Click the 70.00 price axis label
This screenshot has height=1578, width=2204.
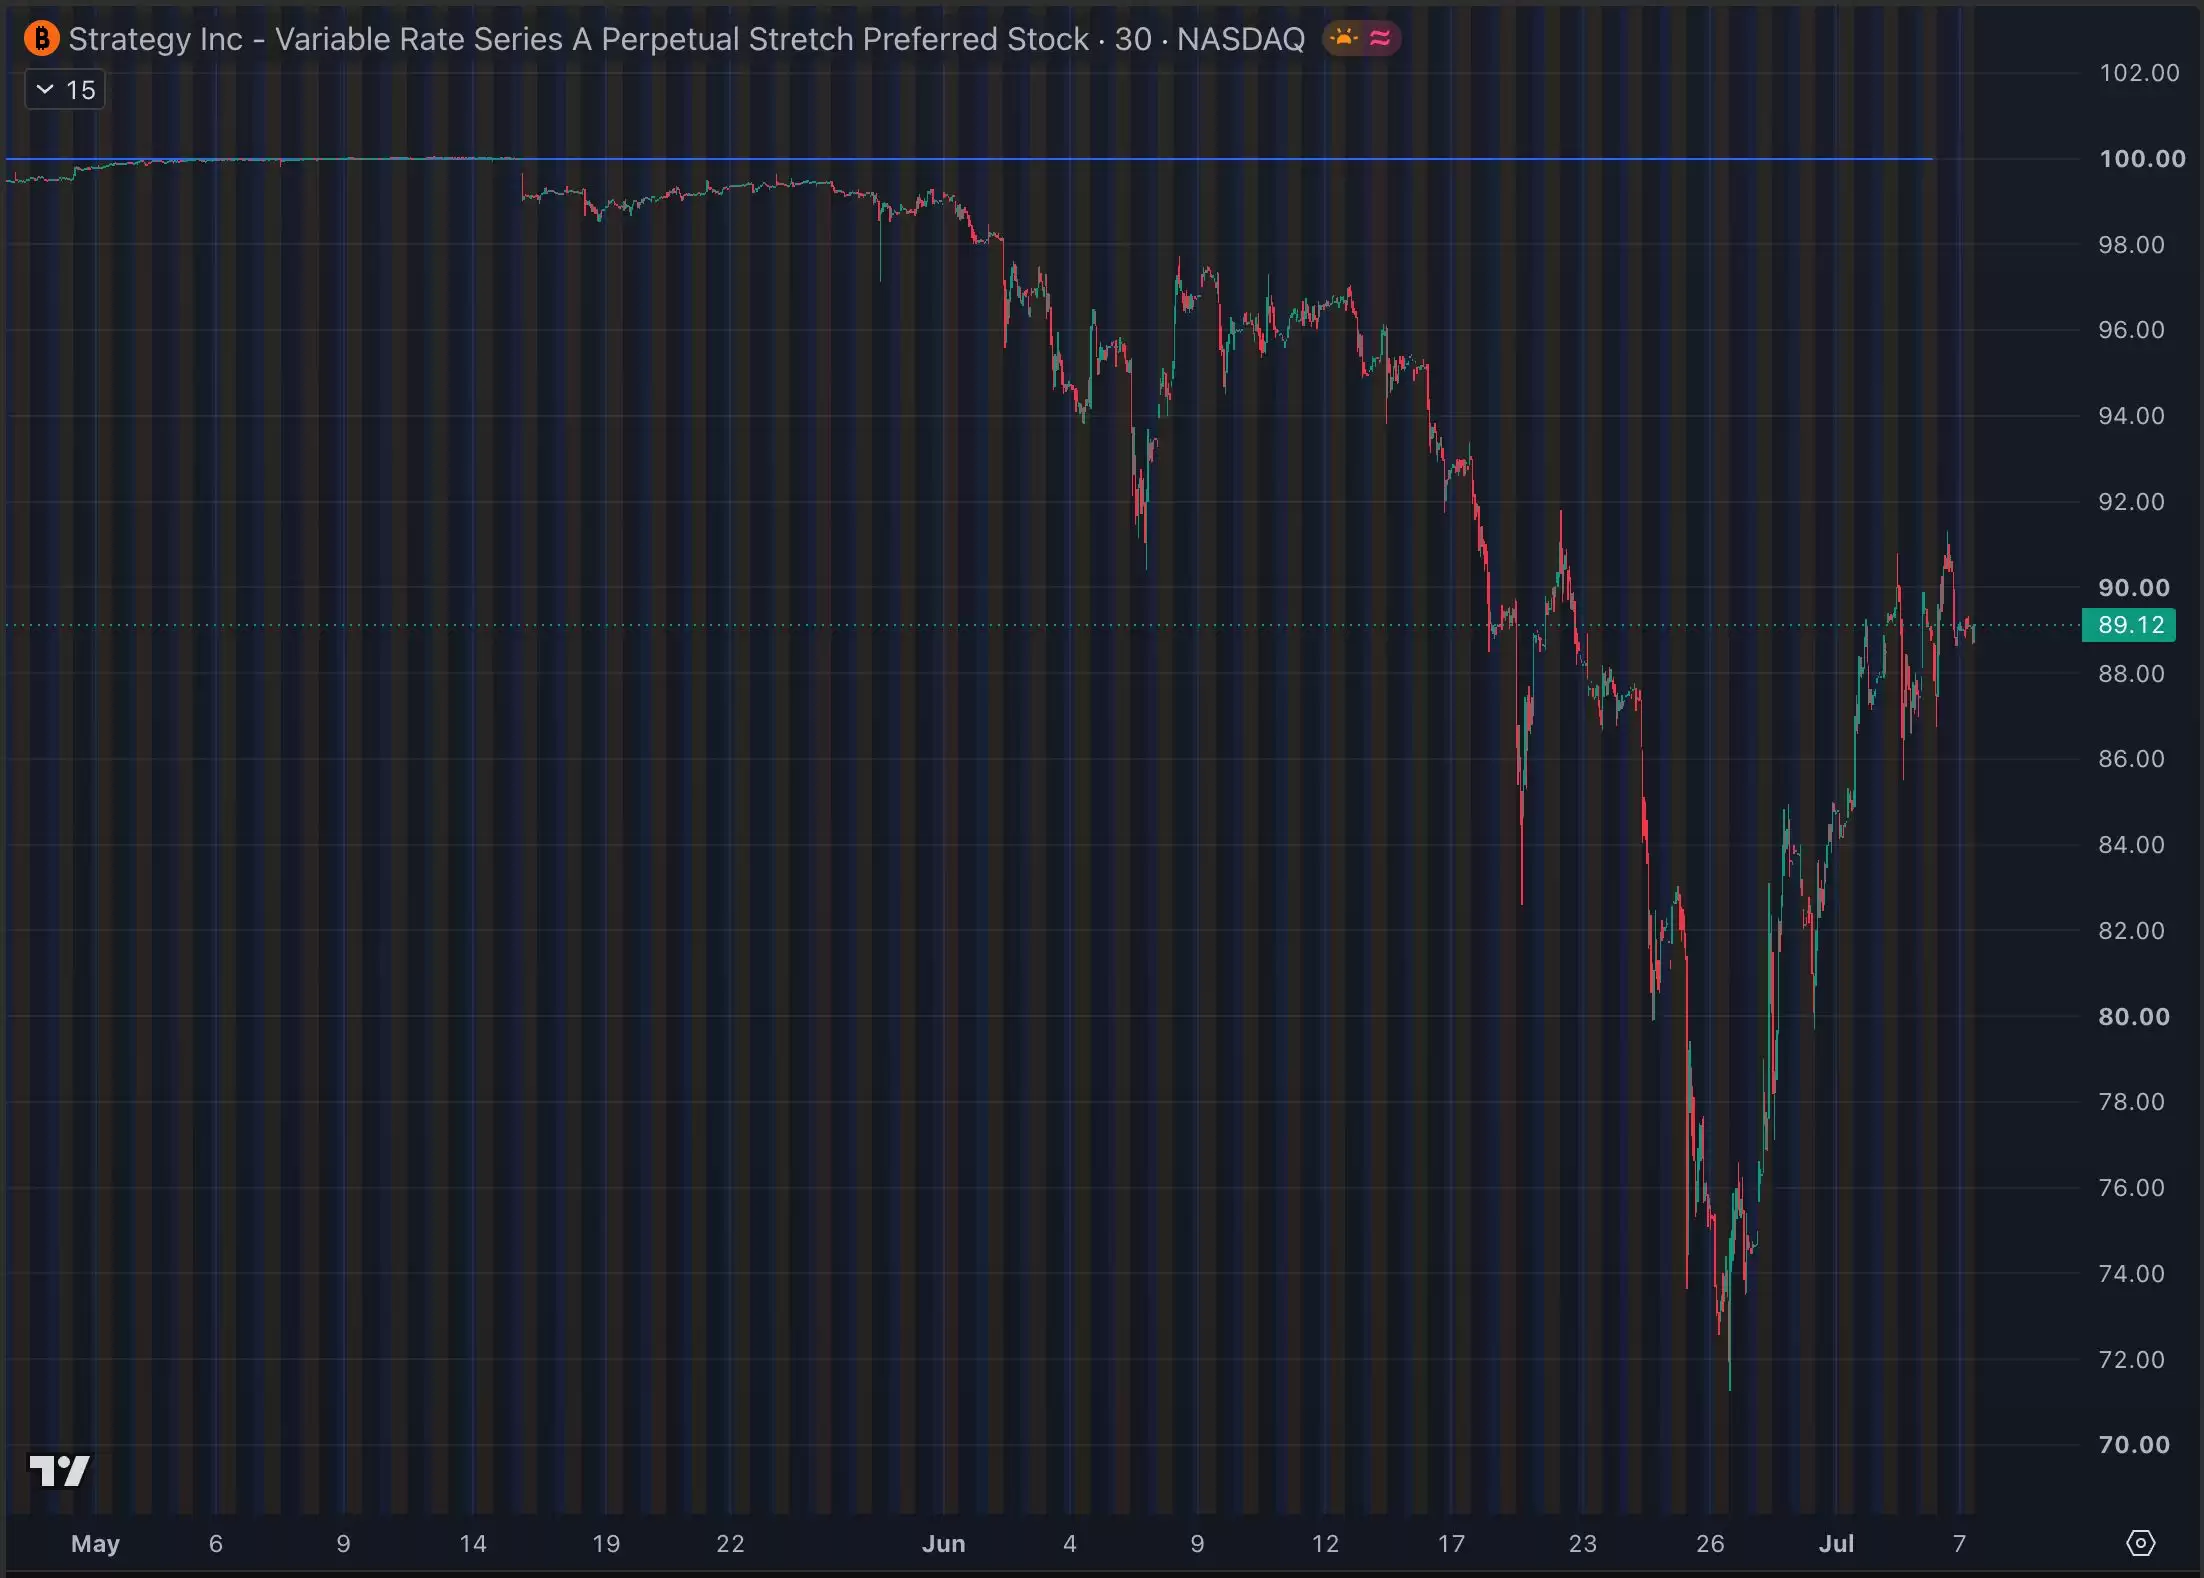(2134, 1445)
